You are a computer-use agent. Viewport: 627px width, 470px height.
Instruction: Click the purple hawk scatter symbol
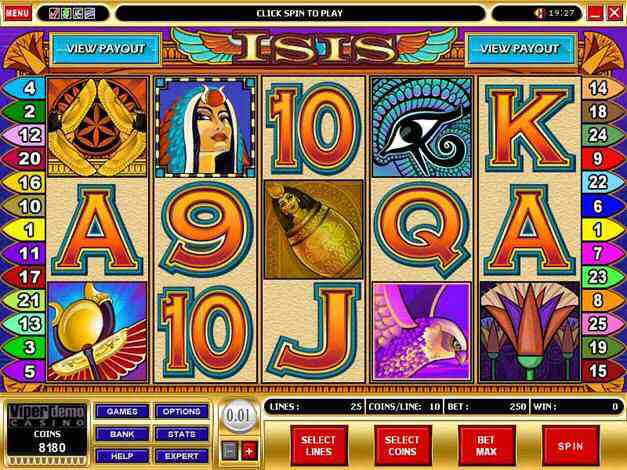pos(422,331)
